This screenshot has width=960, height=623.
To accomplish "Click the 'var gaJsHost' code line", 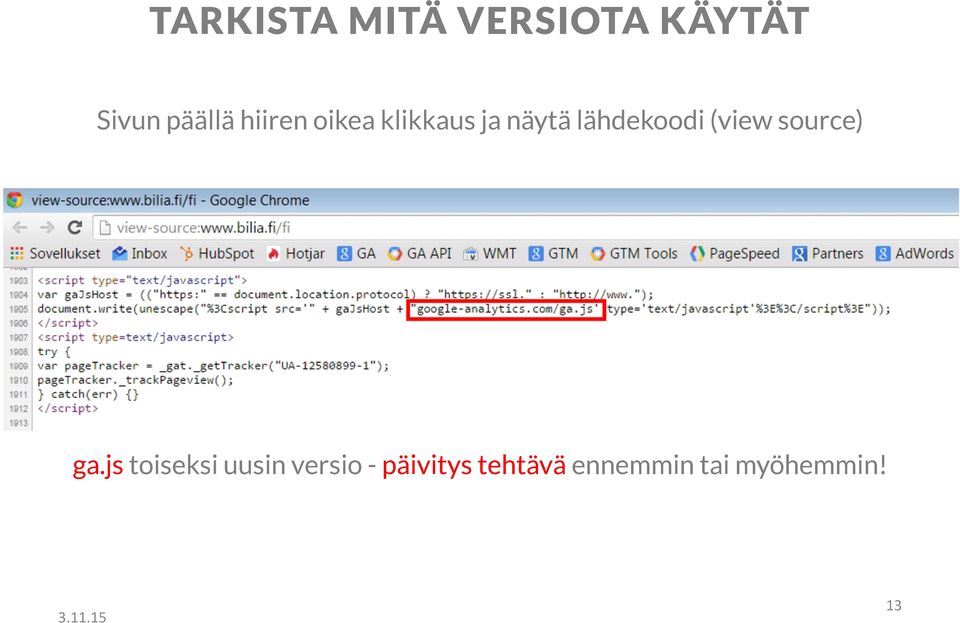I will pos(345,294).
